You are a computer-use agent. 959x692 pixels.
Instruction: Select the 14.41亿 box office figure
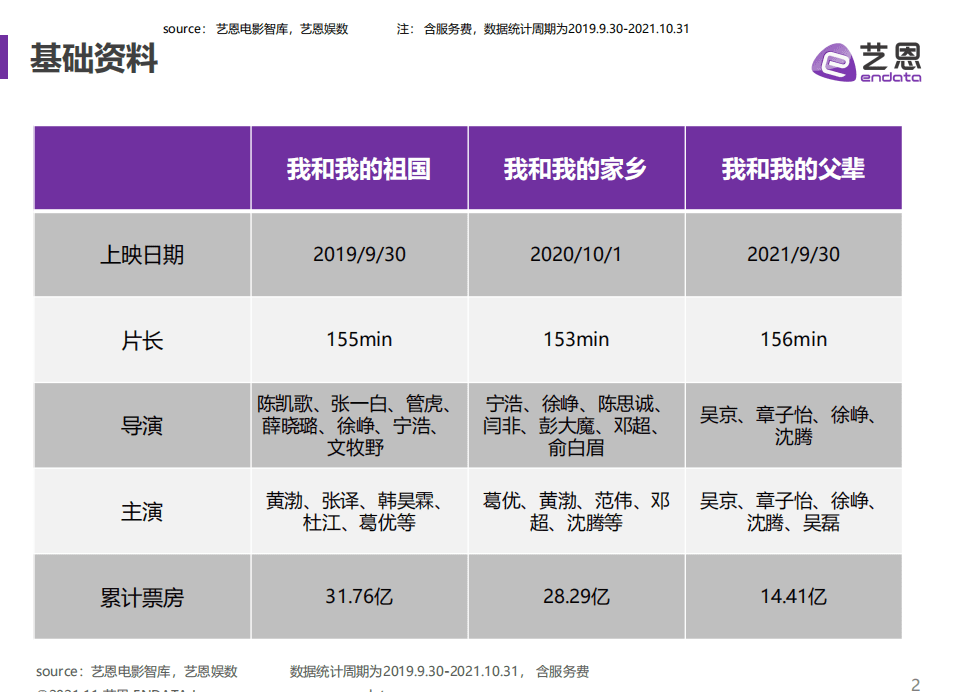pyautogui.click(x=793, y=597)
